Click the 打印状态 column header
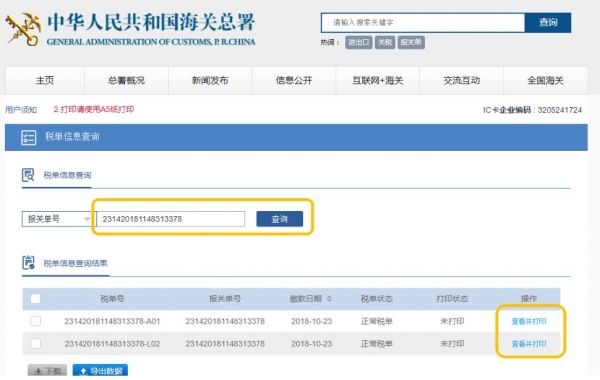Image resolution: width=600 pixels, height=380 pixels. pos(452,298)
